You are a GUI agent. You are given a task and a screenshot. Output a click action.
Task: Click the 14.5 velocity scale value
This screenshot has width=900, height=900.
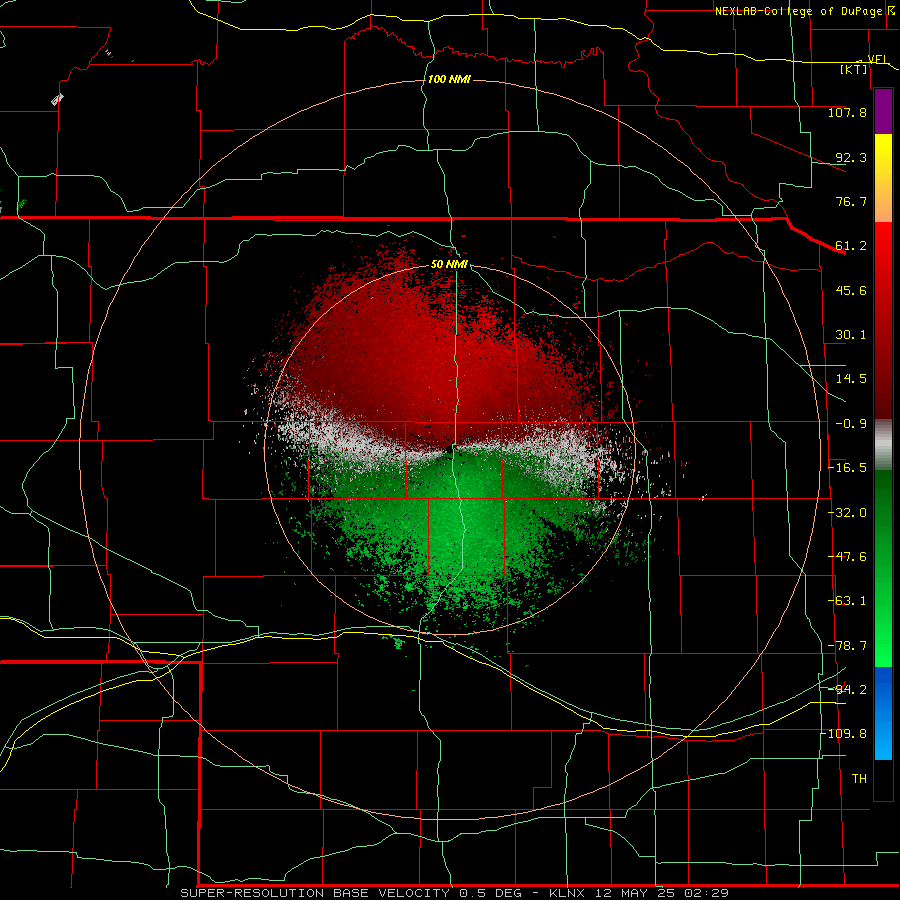[851, 379]
